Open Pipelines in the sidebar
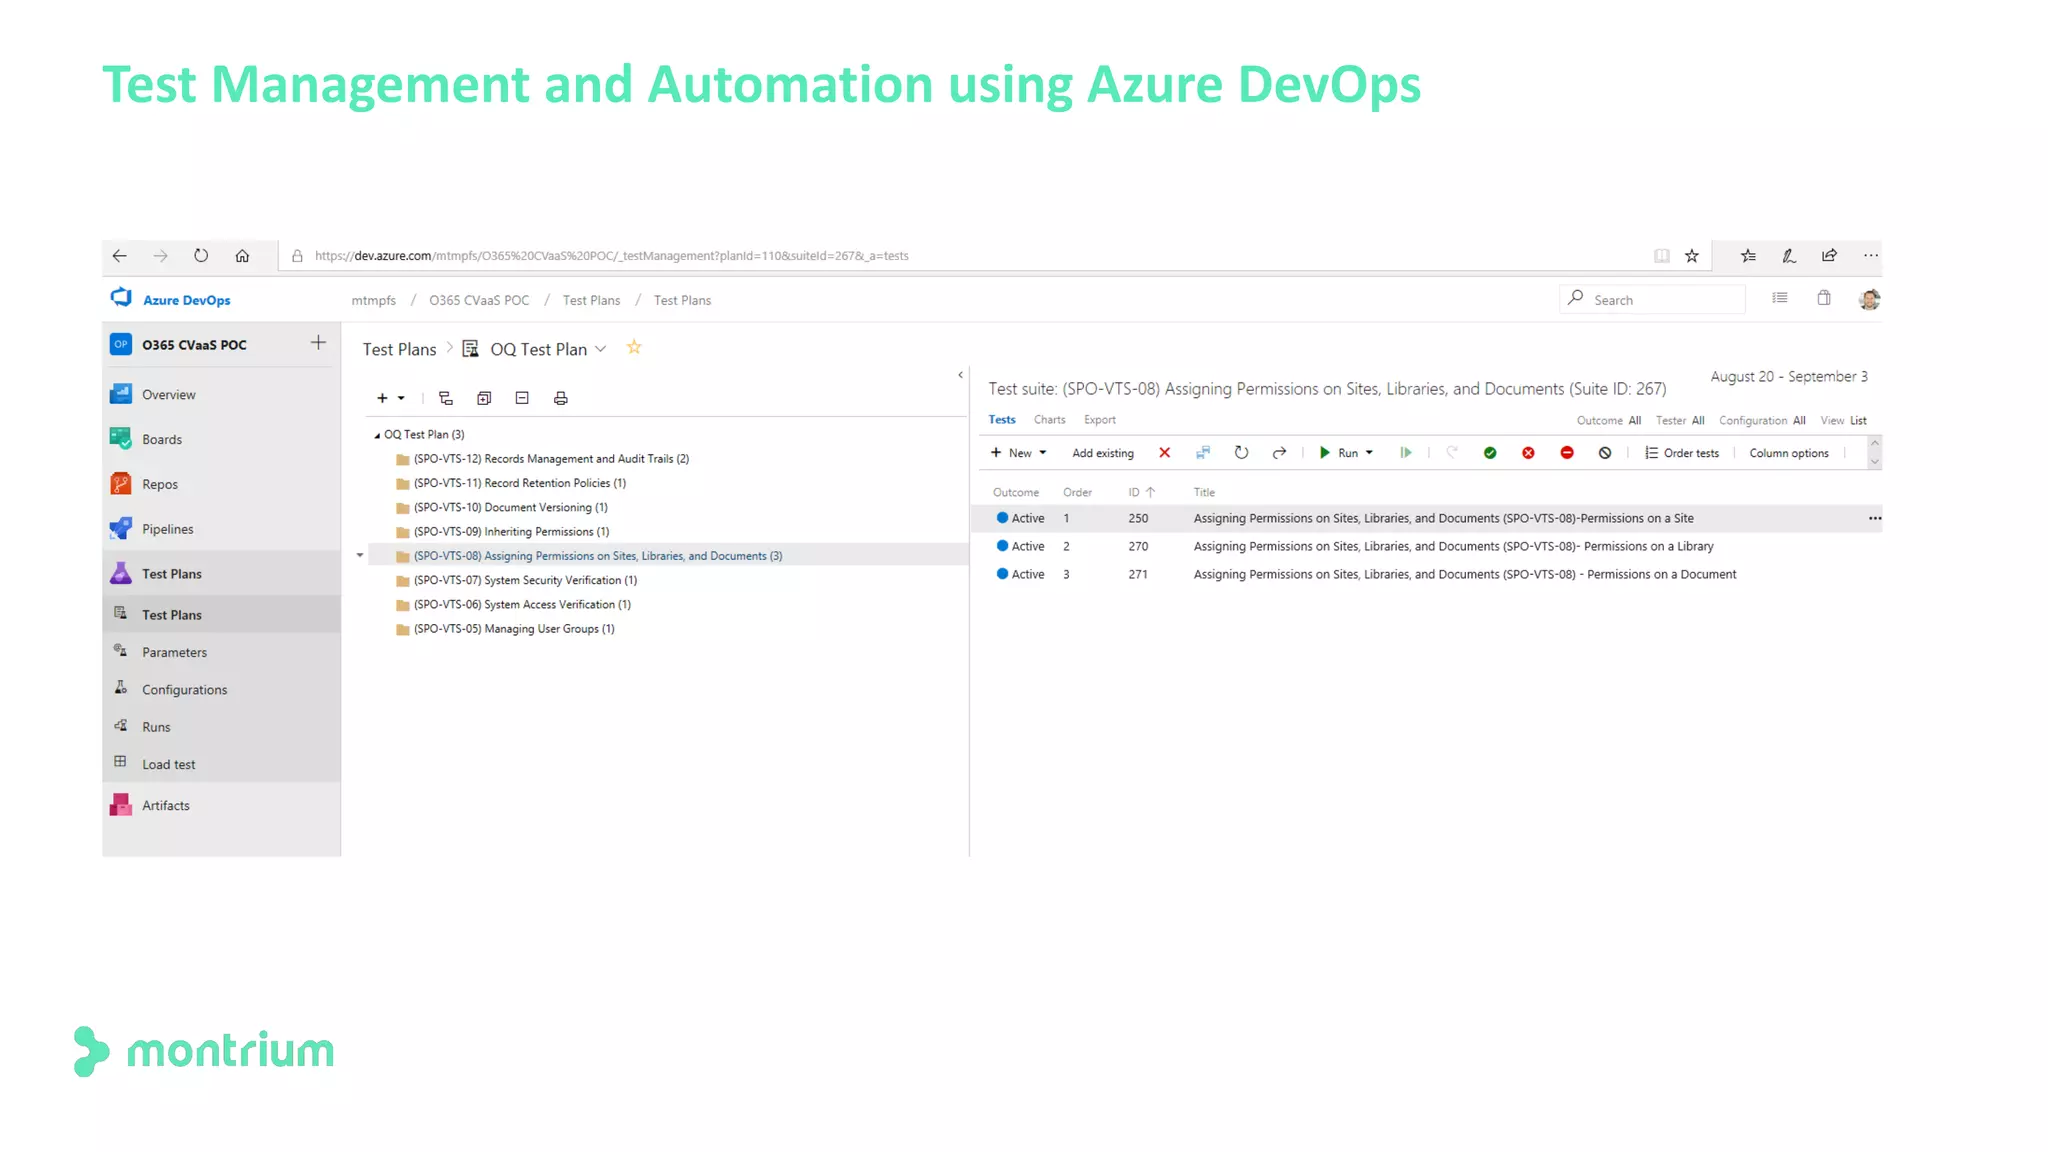The image size is (2048, 1152). (222, 529)
